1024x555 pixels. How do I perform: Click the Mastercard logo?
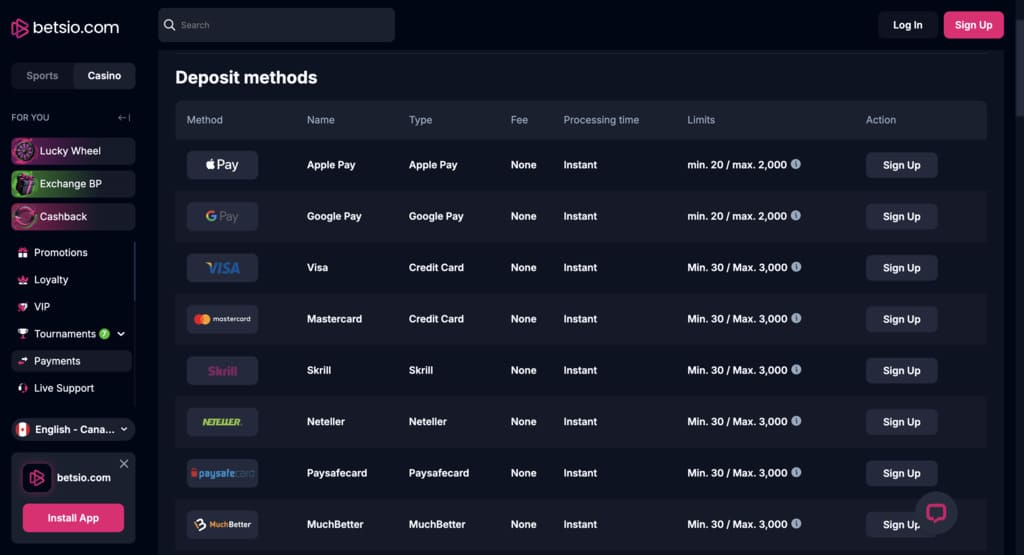pos(222,319)
